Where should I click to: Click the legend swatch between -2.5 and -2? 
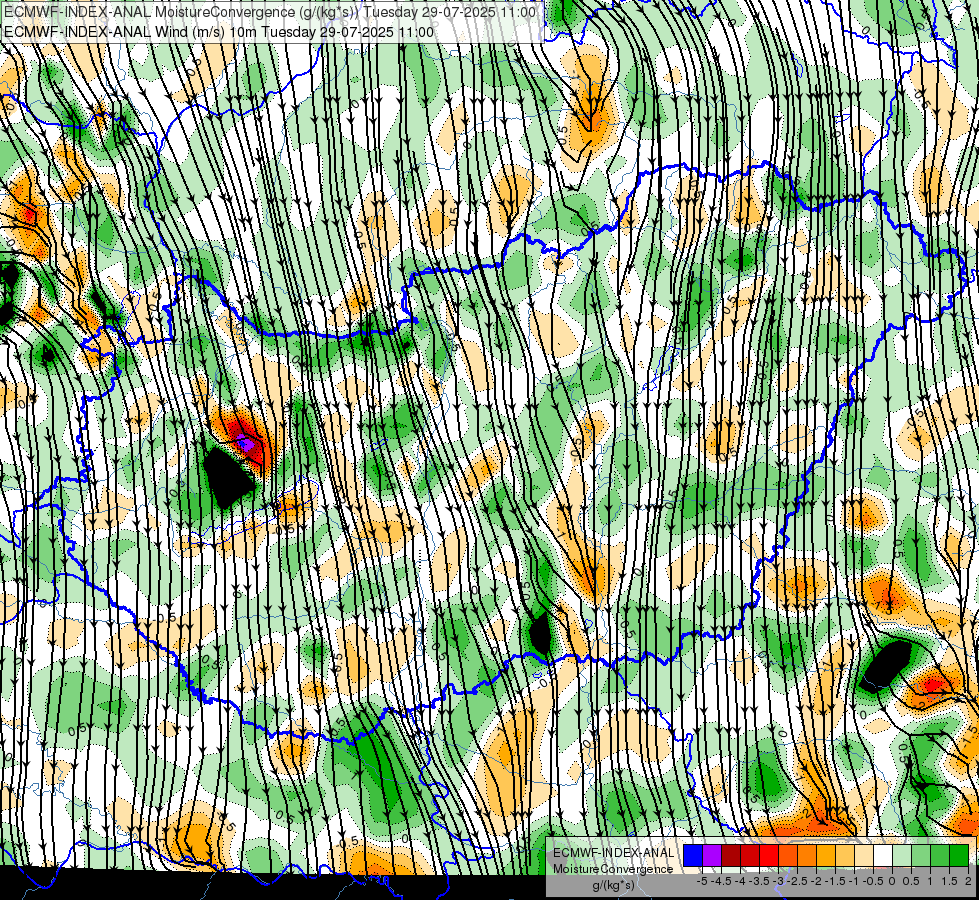point(807,855)
